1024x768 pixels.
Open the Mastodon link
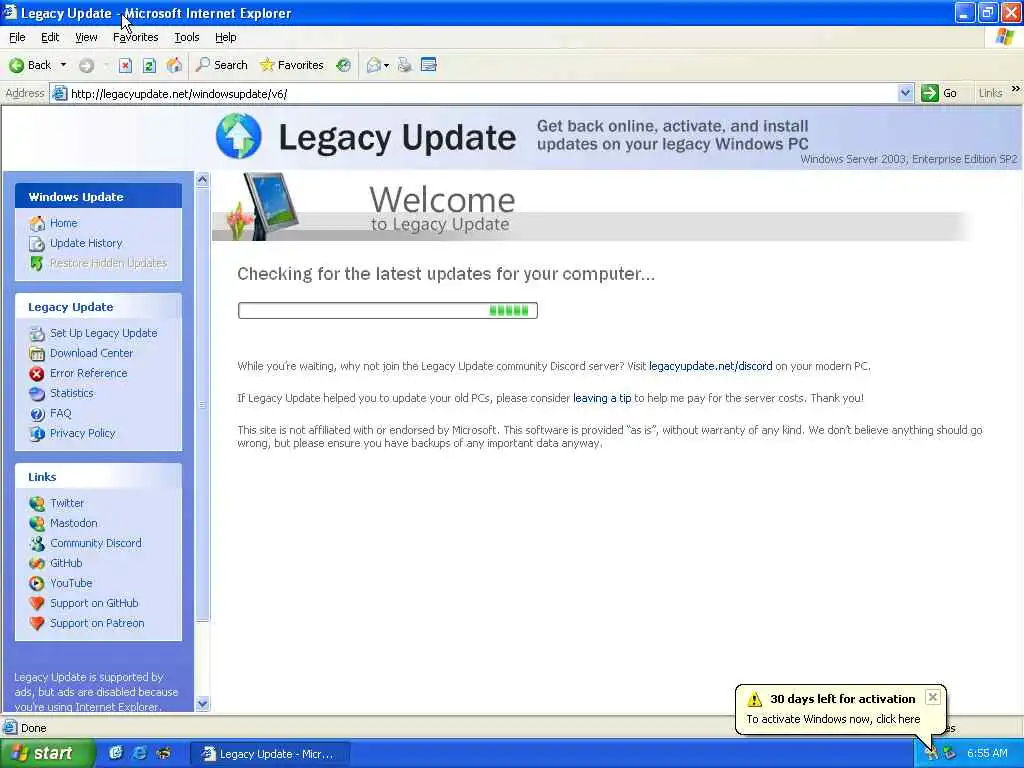click(x=74, y=523)
